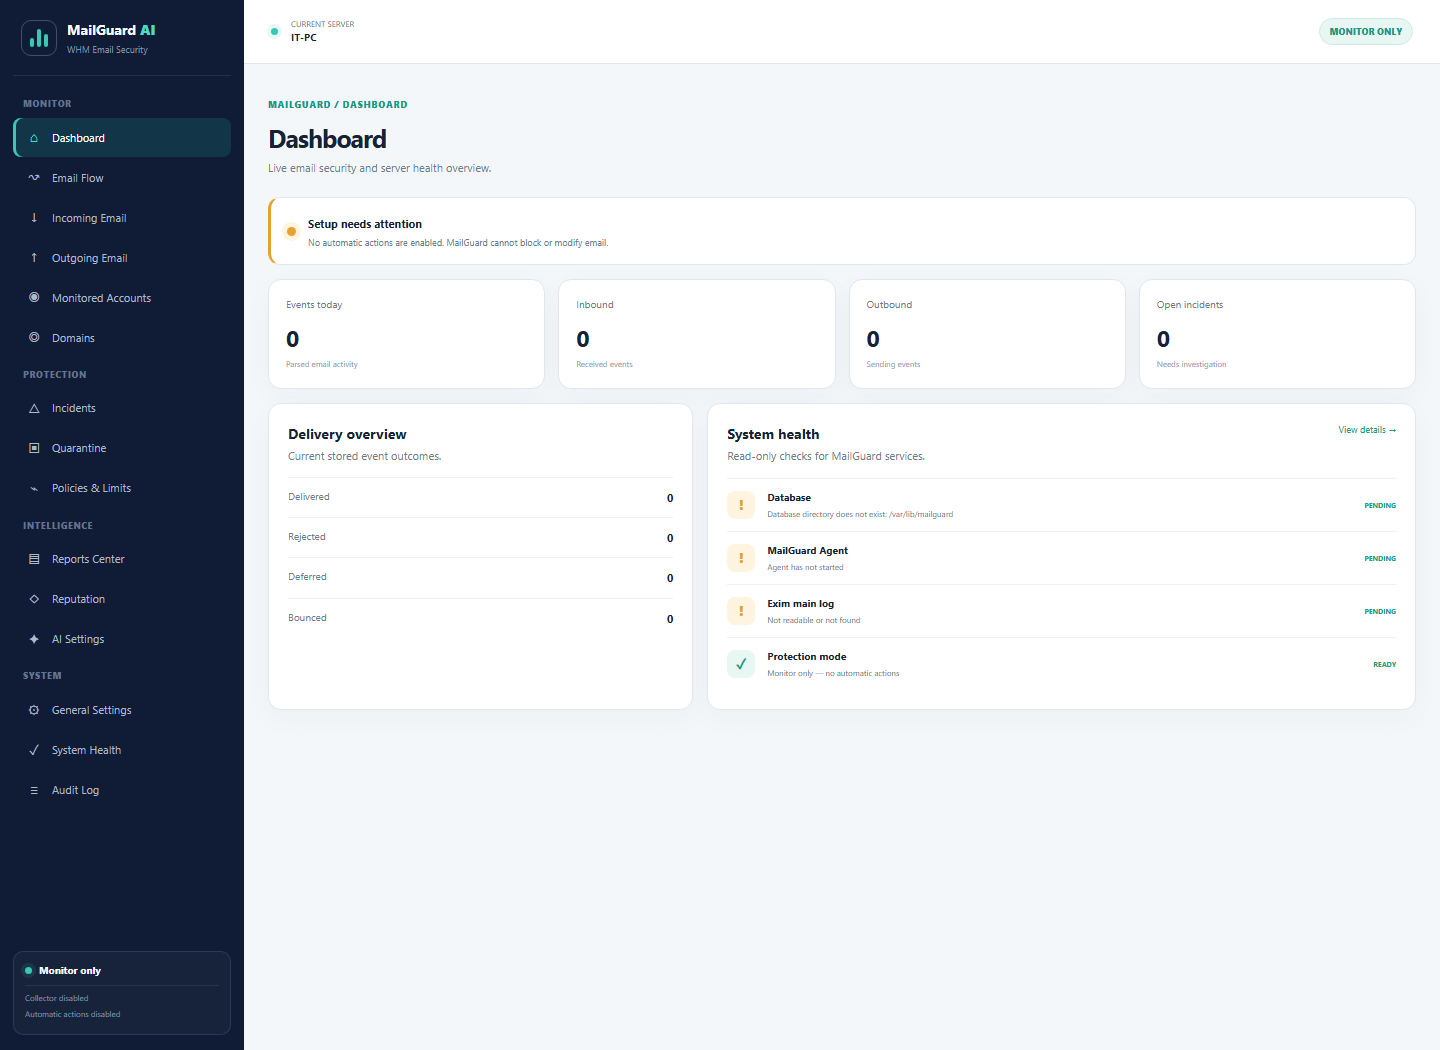Open the Domains page
Image resolution: width=1440 pixels, height=1050 pixels.
122,338
